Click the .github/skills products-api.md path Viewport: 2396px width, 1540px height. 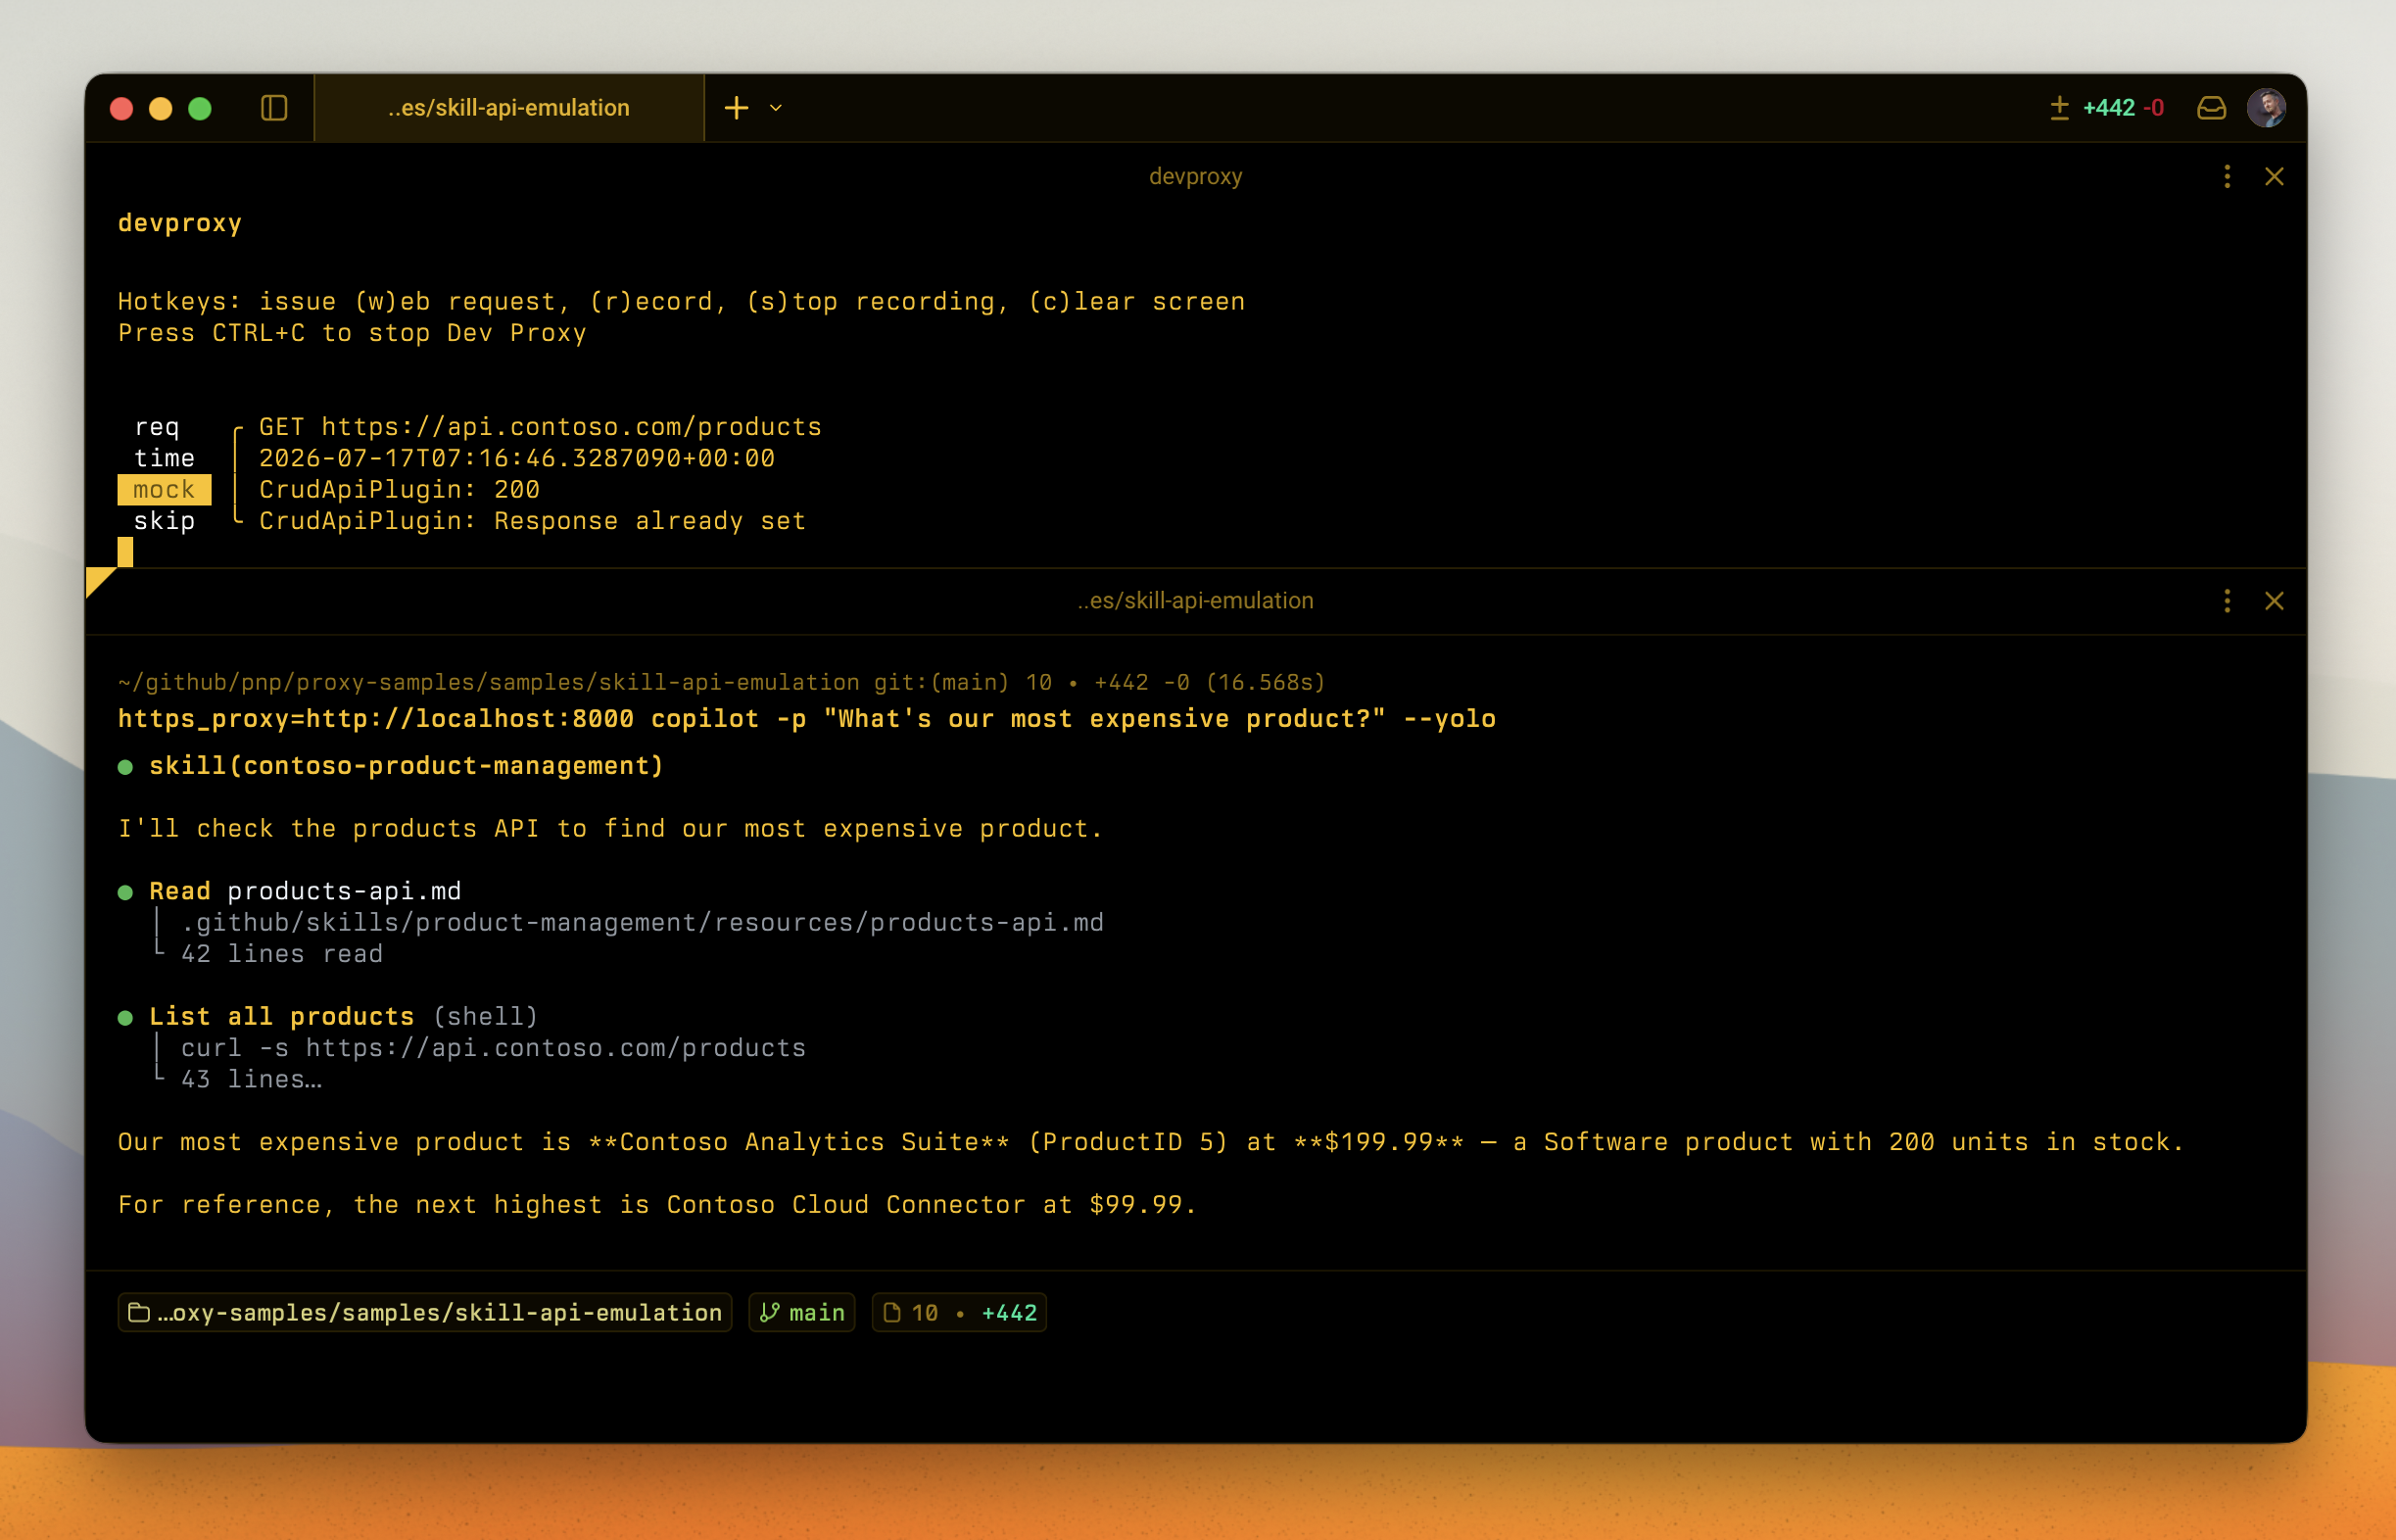(x=642, y=922)
